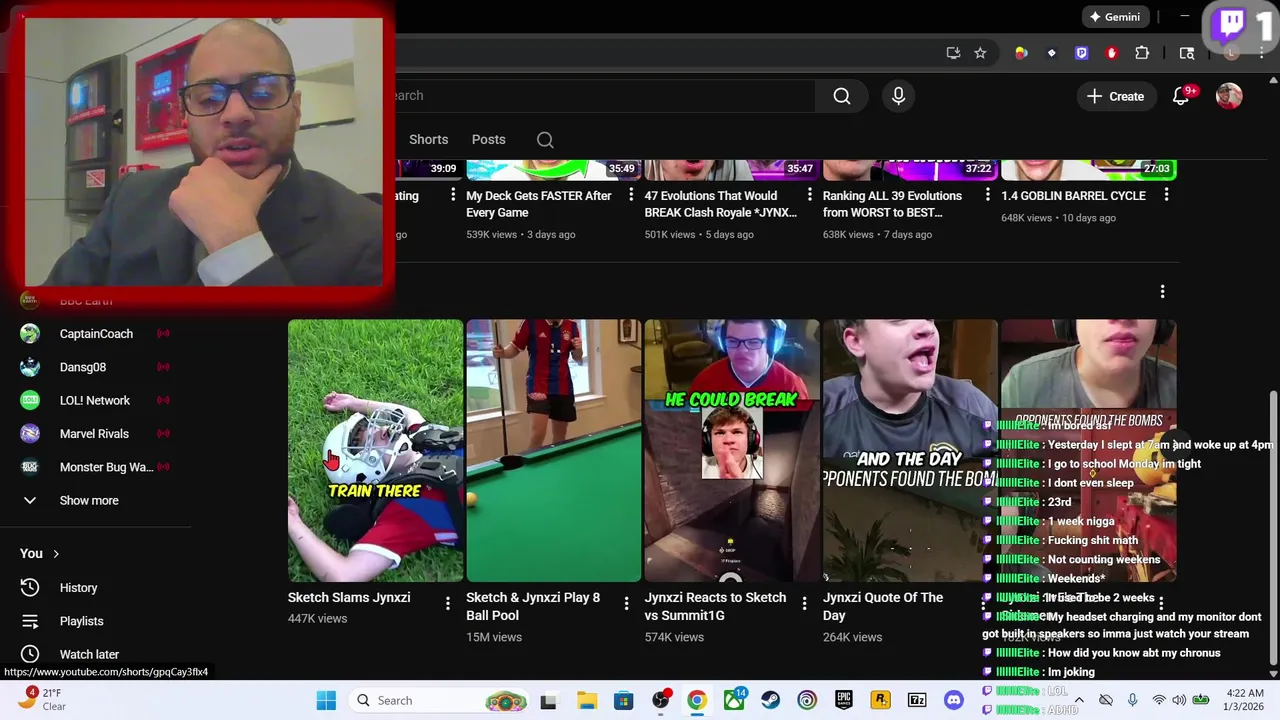Open the Chrome side search panel icon

1187,53
